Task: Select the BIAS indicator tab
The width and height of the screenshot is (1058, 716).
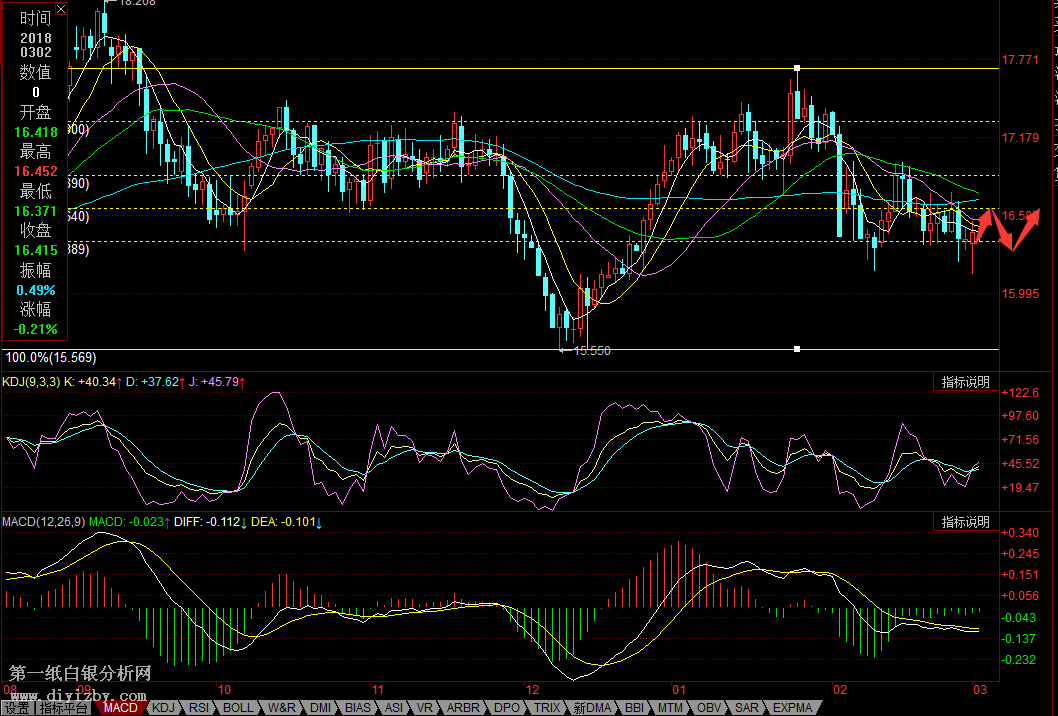Action: point(357,708)
